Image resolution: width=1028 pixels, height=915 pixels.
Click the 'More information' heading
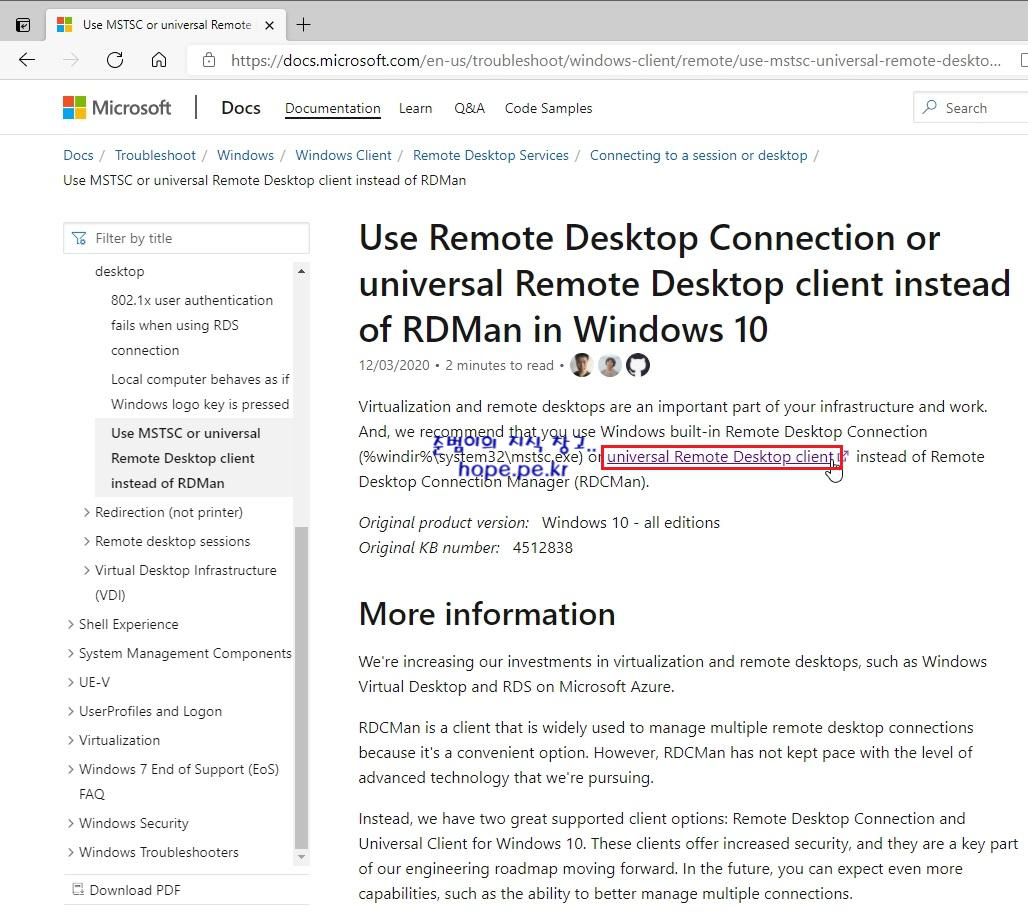coord(486,613)
